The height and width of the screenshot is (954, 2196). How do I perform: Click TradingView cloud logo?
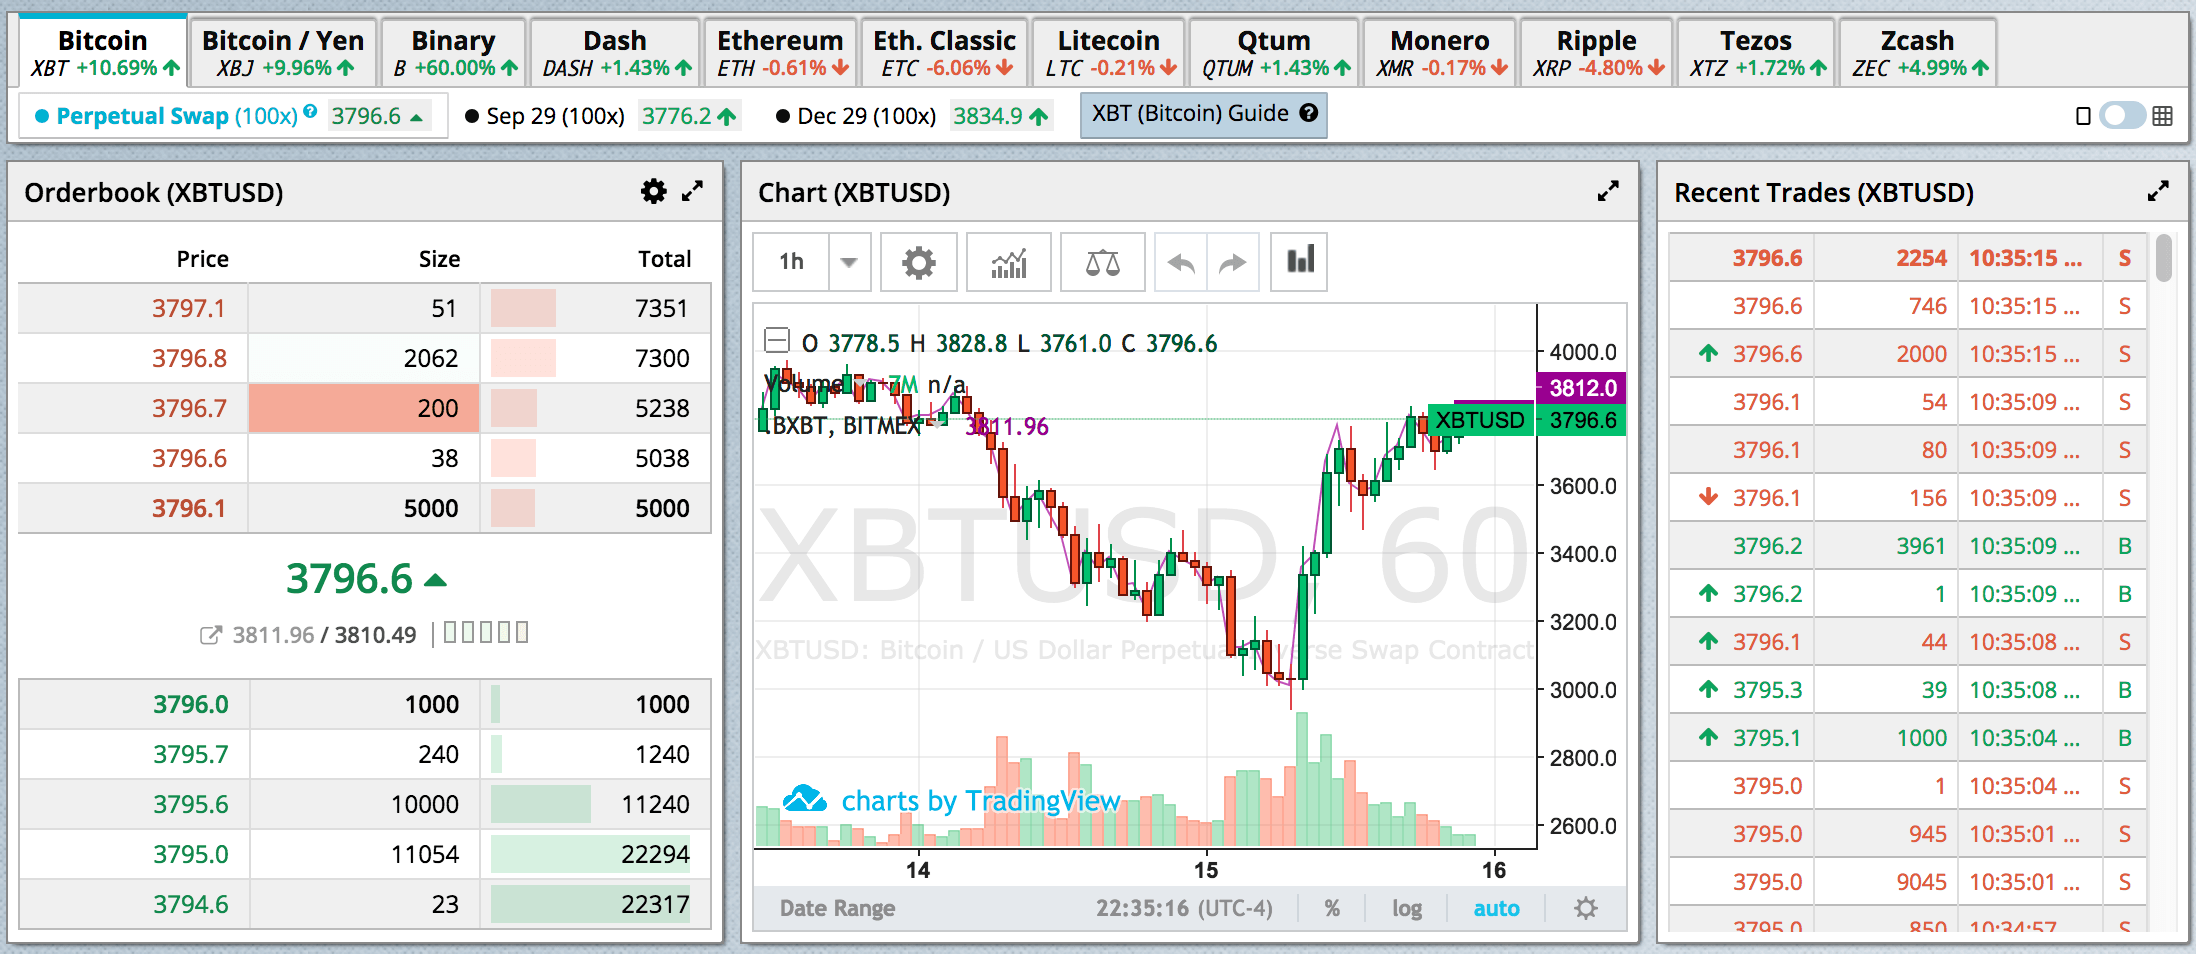click(804, 798)
